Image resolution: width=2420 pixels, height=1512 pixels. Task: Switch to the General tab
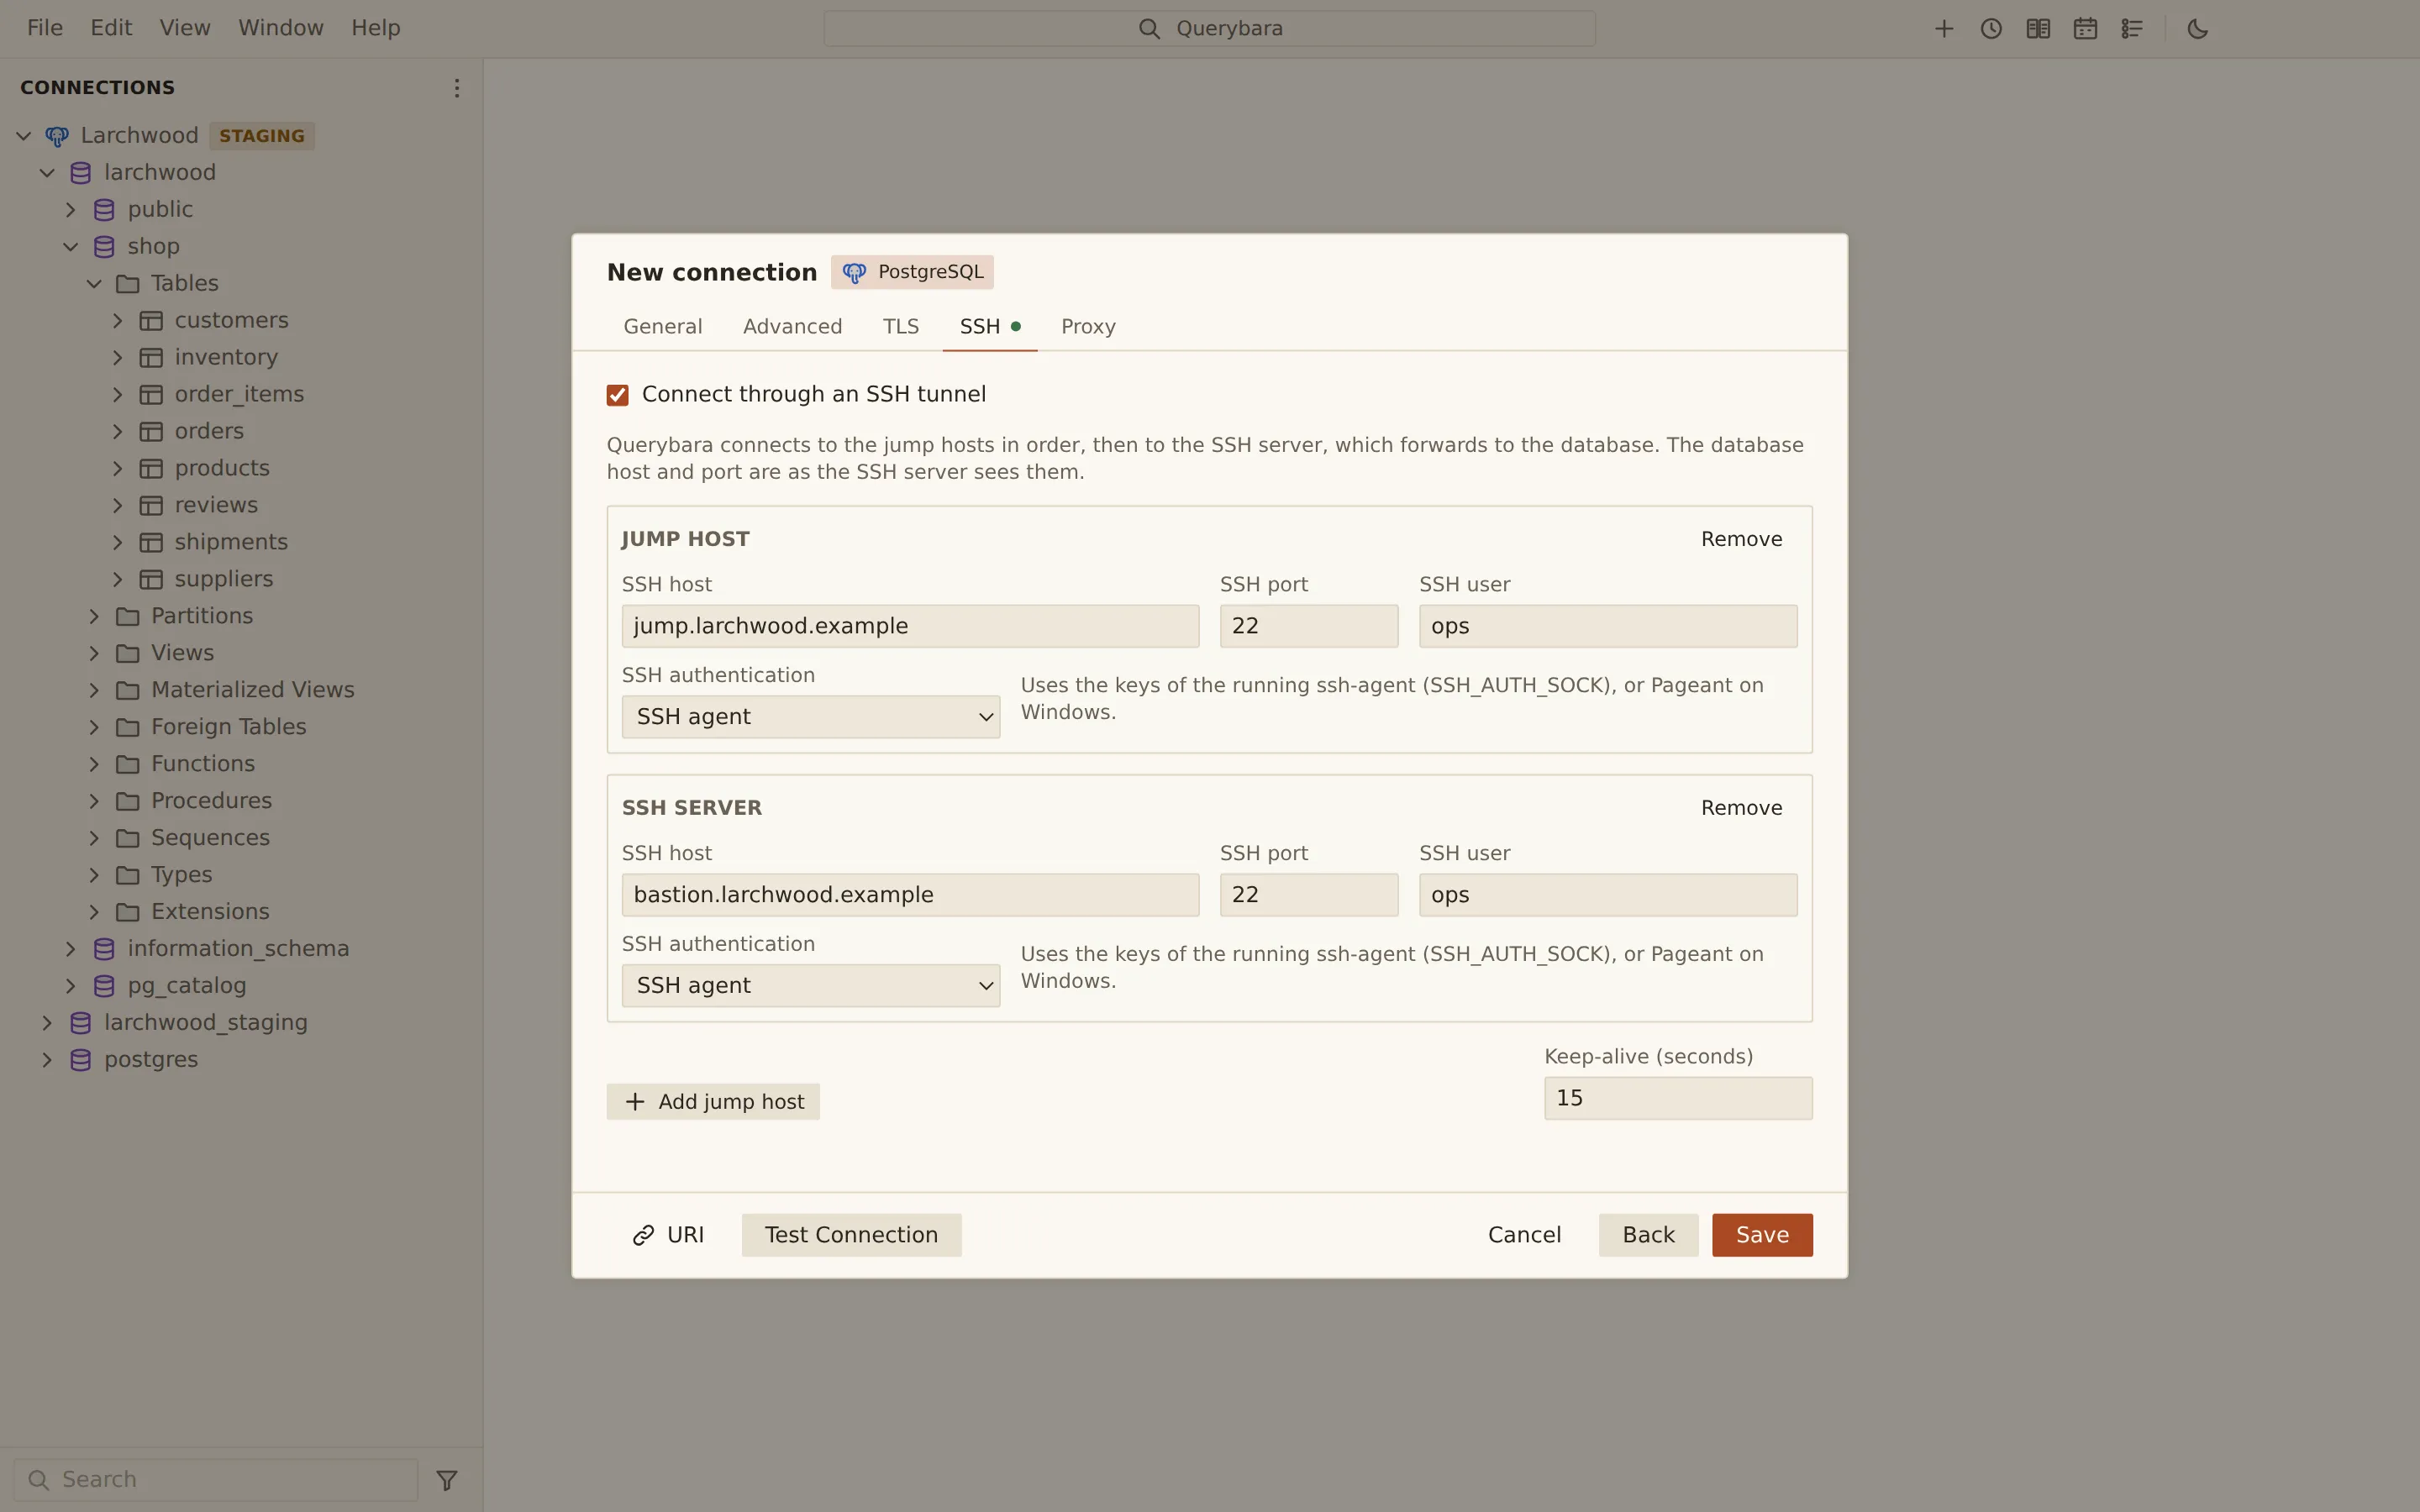pyautogui.click(x=662, y=327)
